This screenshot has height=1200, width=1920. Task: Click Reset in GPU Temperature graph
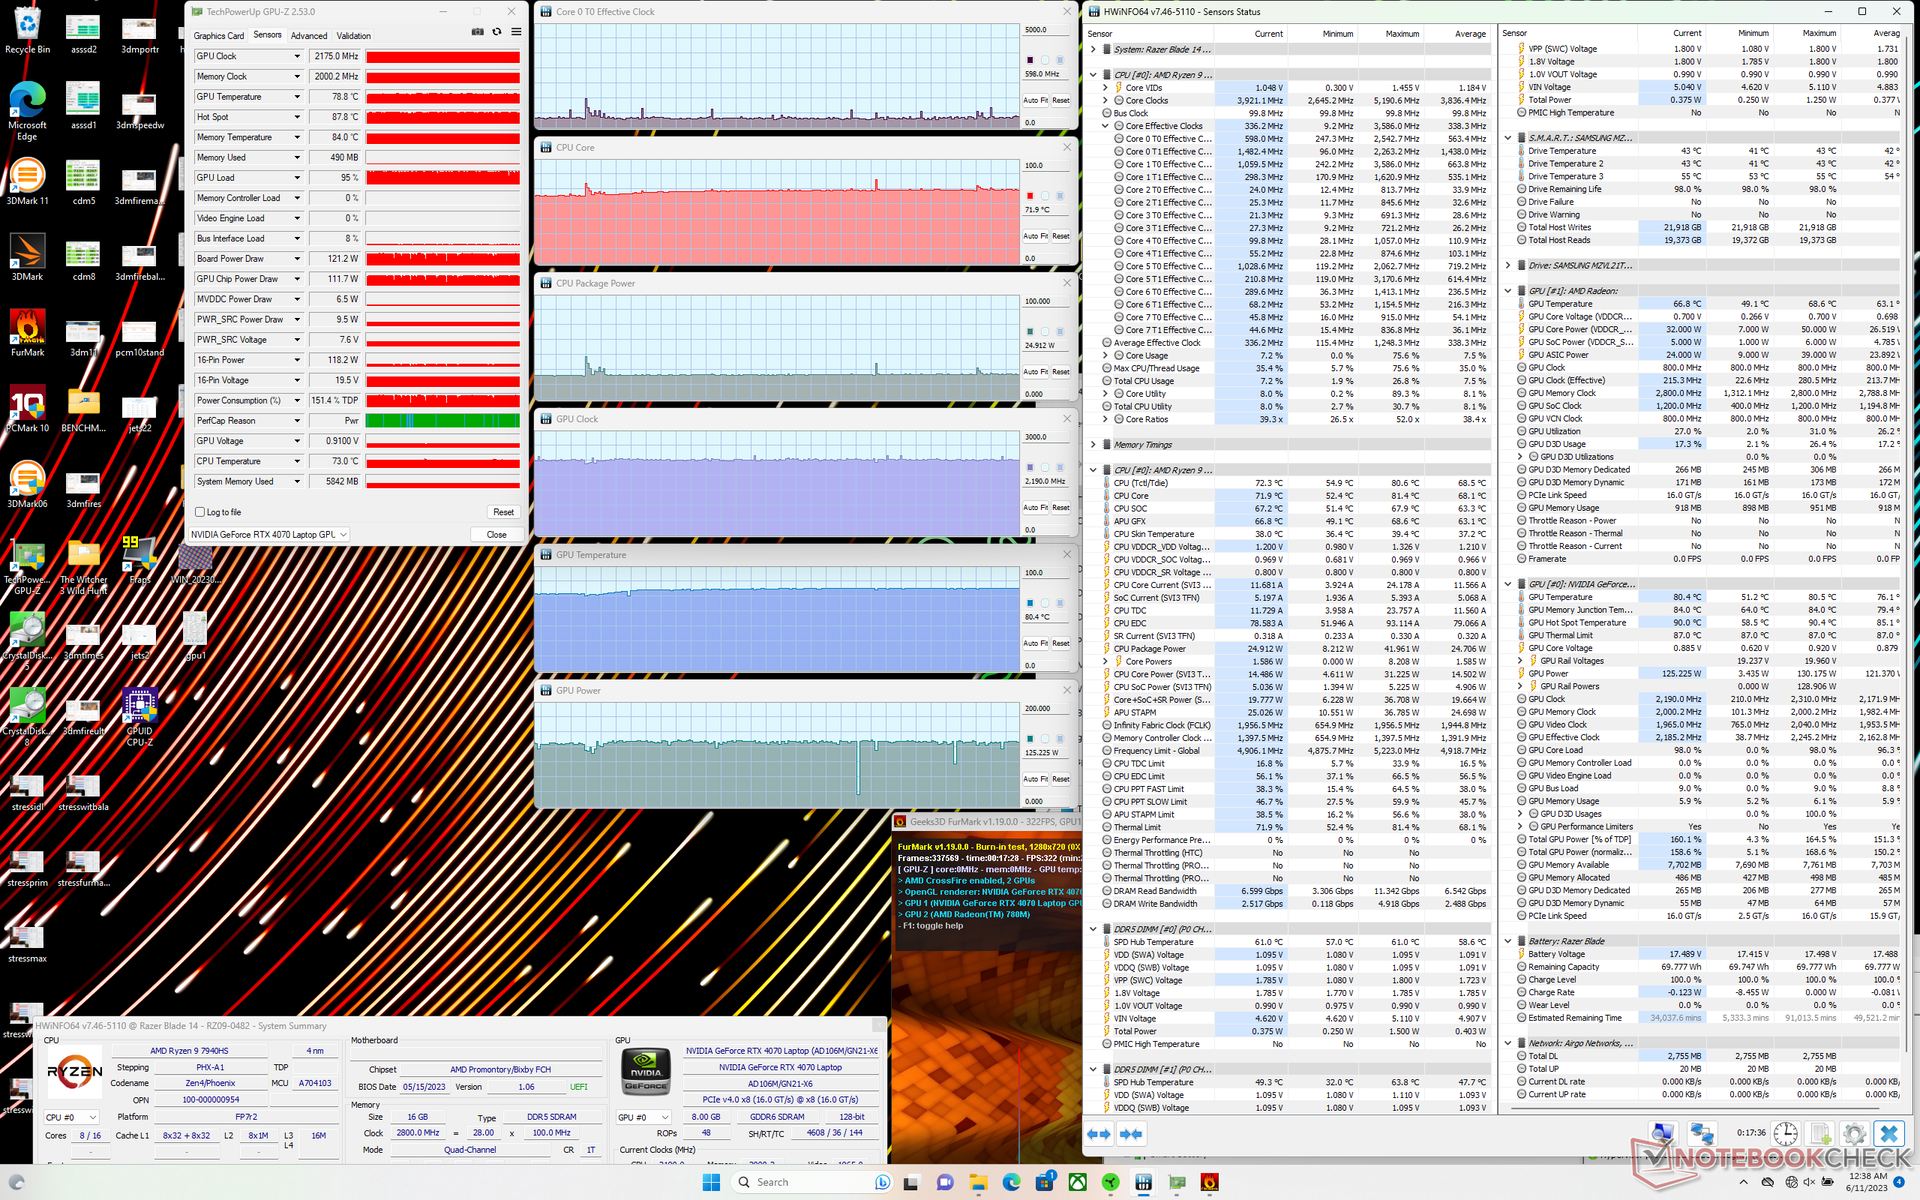point(1061,643)
